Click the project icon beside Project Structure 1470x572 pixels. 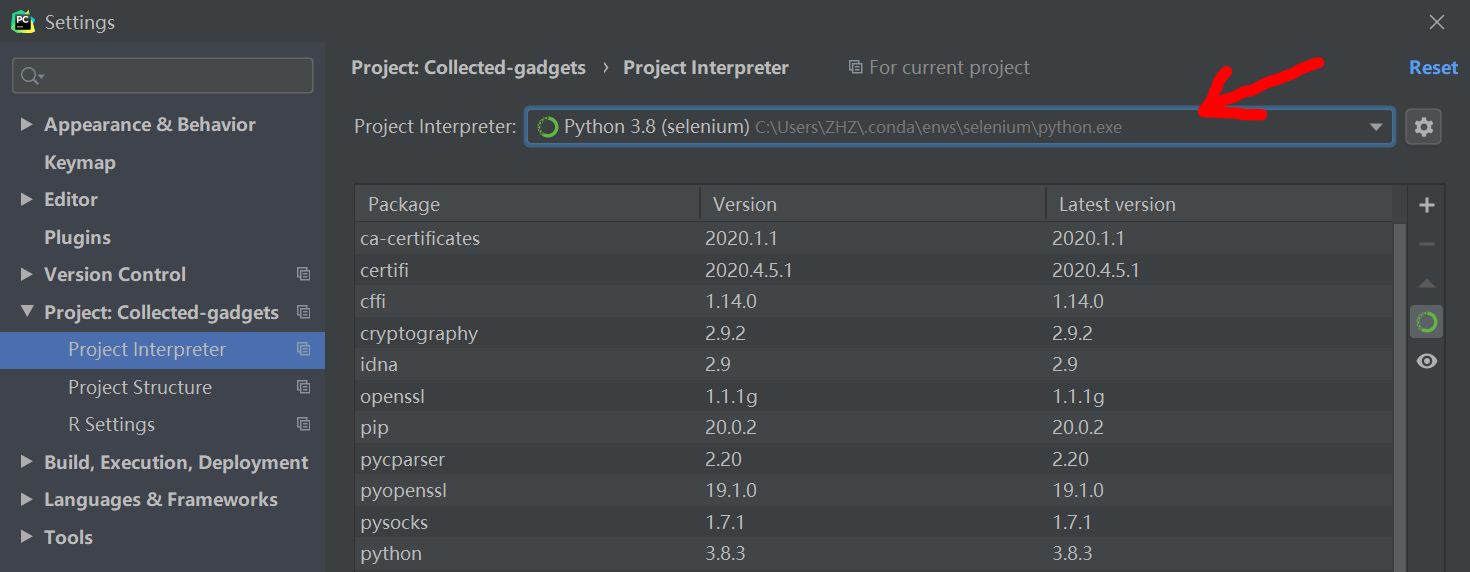pos(304,387)
